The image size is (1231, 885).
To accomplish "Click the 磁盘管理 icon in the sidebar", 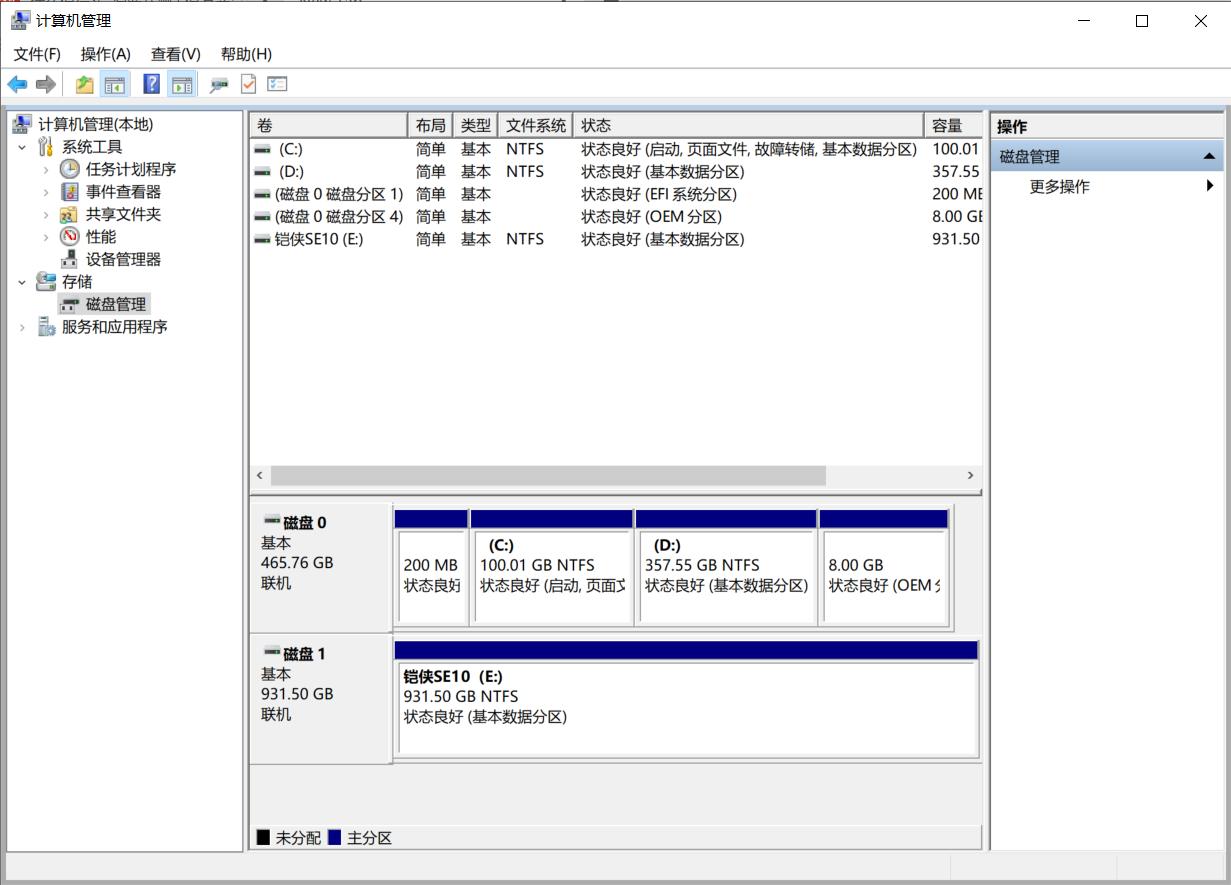I will tap(70, 303).
